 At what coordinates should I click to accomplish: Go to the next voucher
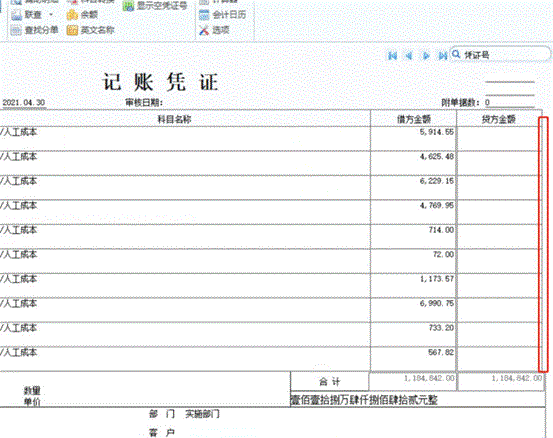coord(426,56)
